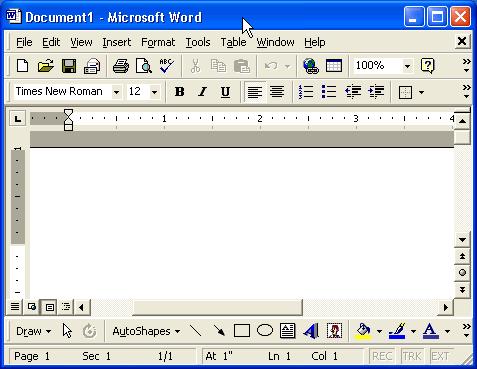
Task: Insert hyperlink globe icon
Action: click(311, 66)
